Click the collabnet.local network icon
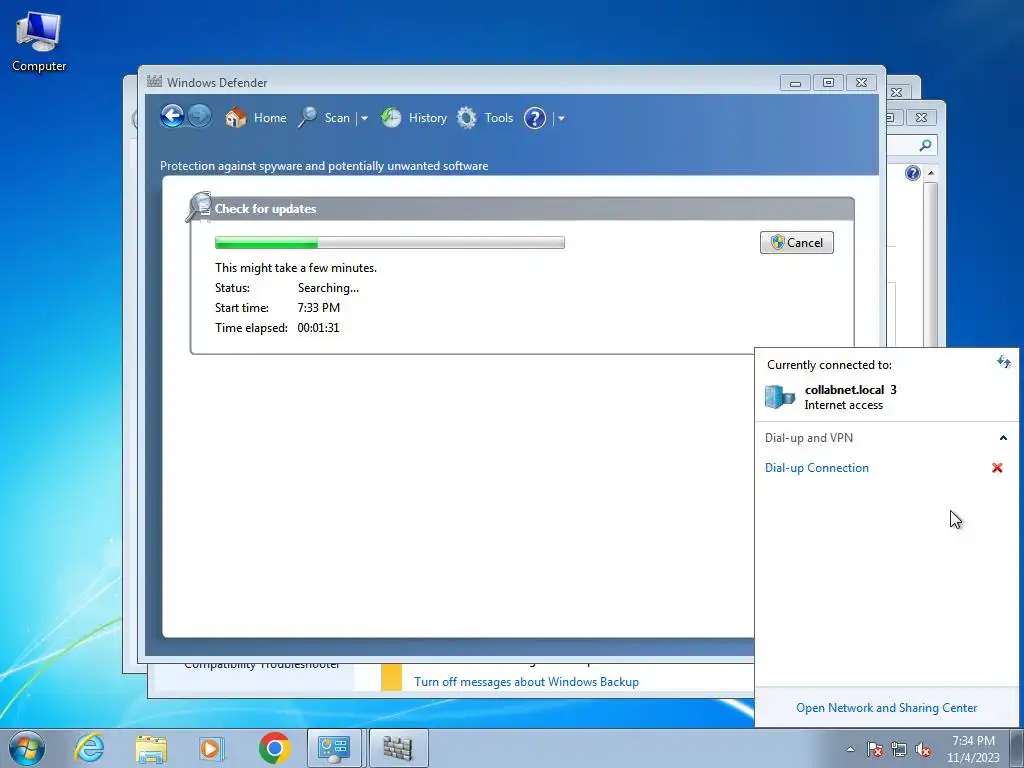 click(780, 396)
